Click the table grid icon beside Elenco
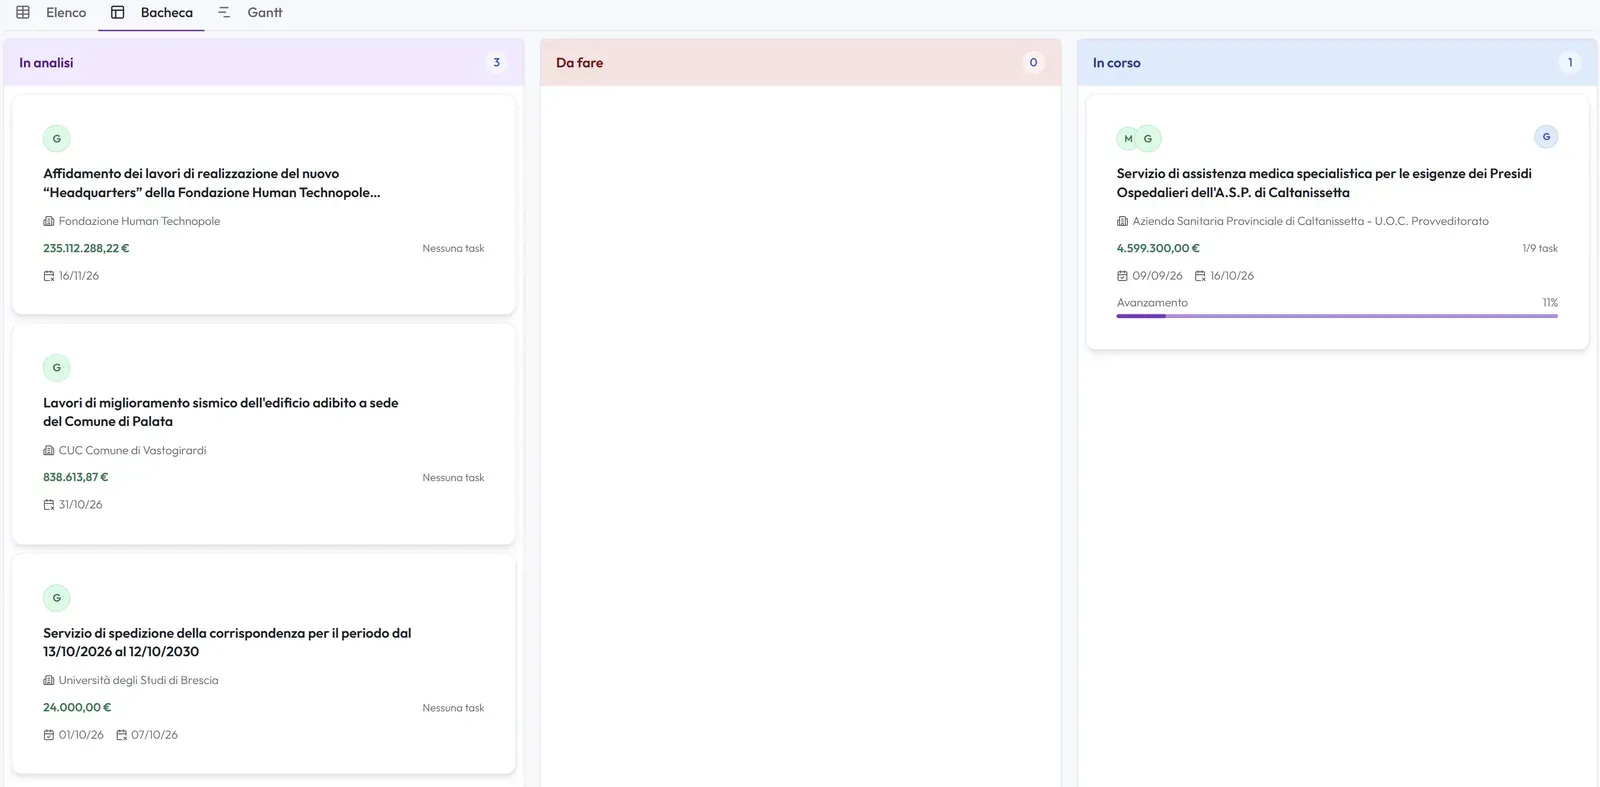 [23, 13]
